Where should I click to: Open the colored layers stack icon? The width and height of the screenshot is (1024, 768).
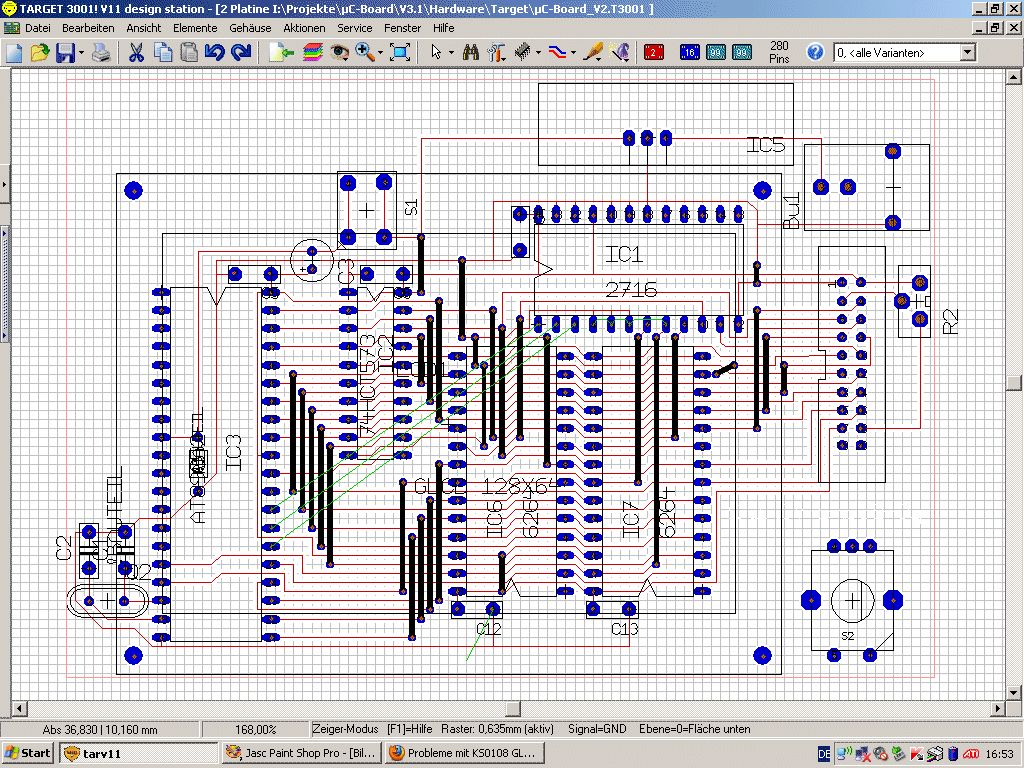313,52
